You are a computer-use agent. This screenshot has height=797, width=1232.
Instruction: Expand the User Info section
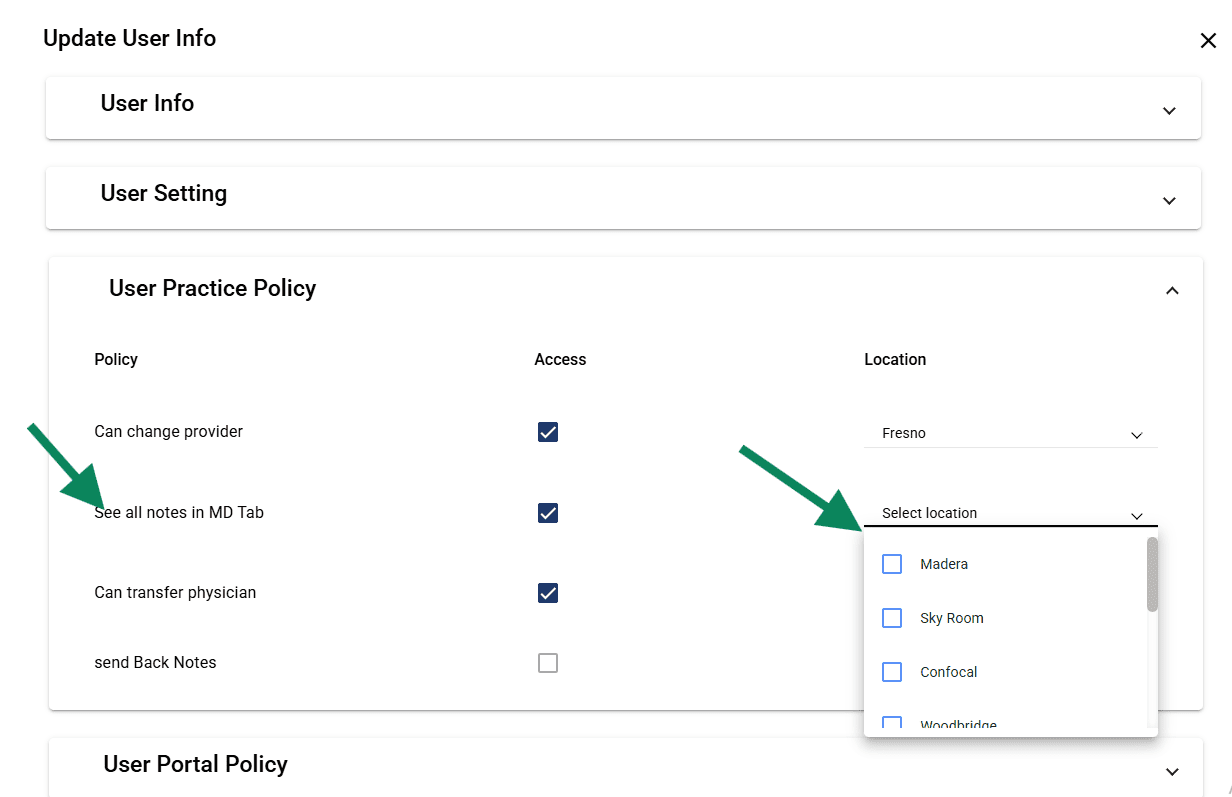click(x=1168, y=111)
